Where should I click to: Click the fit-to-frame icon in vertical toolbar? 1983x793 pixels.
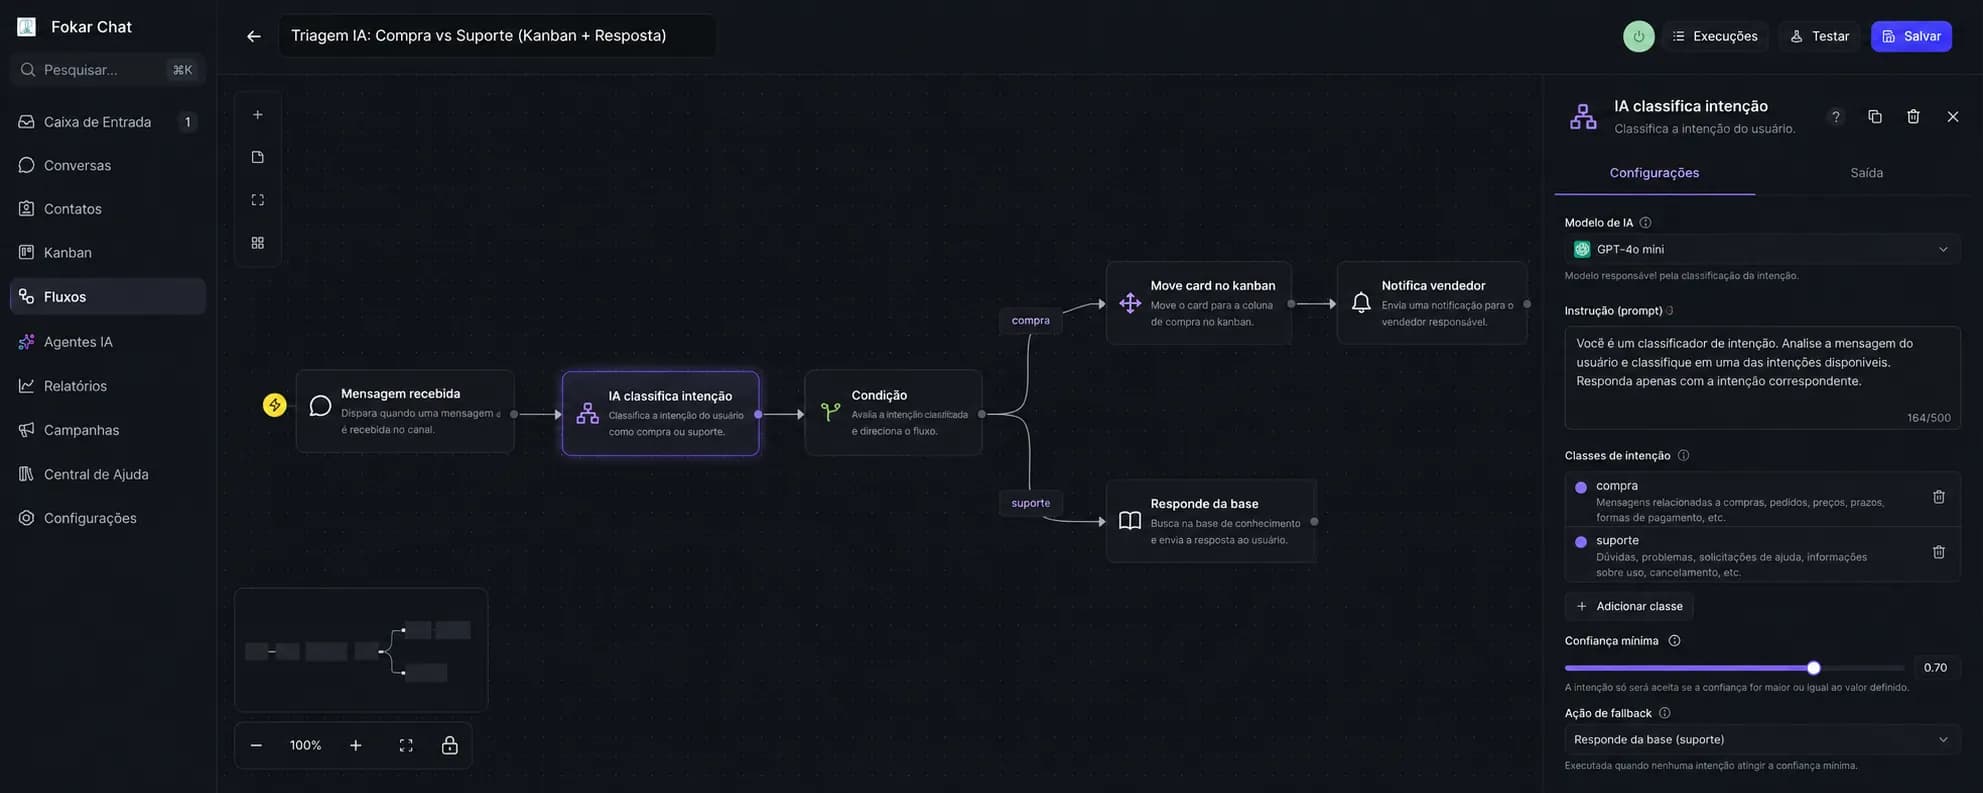(258, 200)
